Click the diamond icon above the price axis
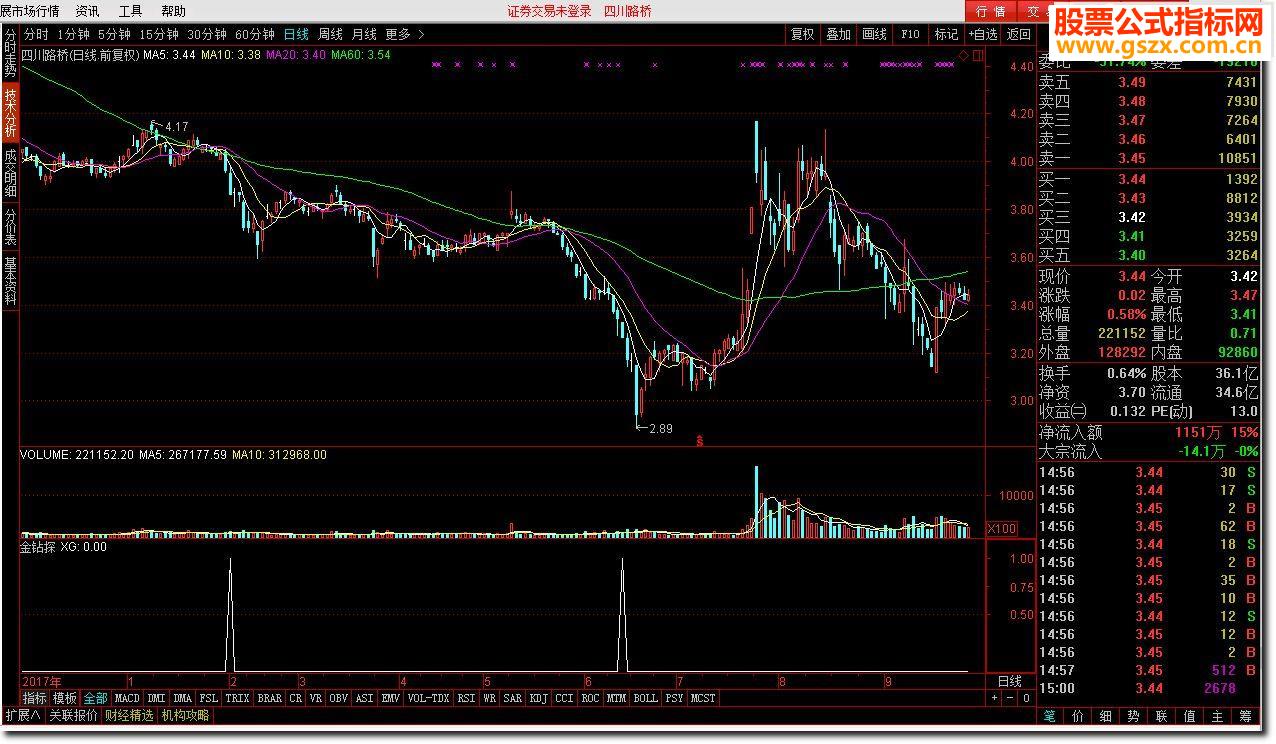This screenshot has width=1276, height=744. click(x=964, y=54)
